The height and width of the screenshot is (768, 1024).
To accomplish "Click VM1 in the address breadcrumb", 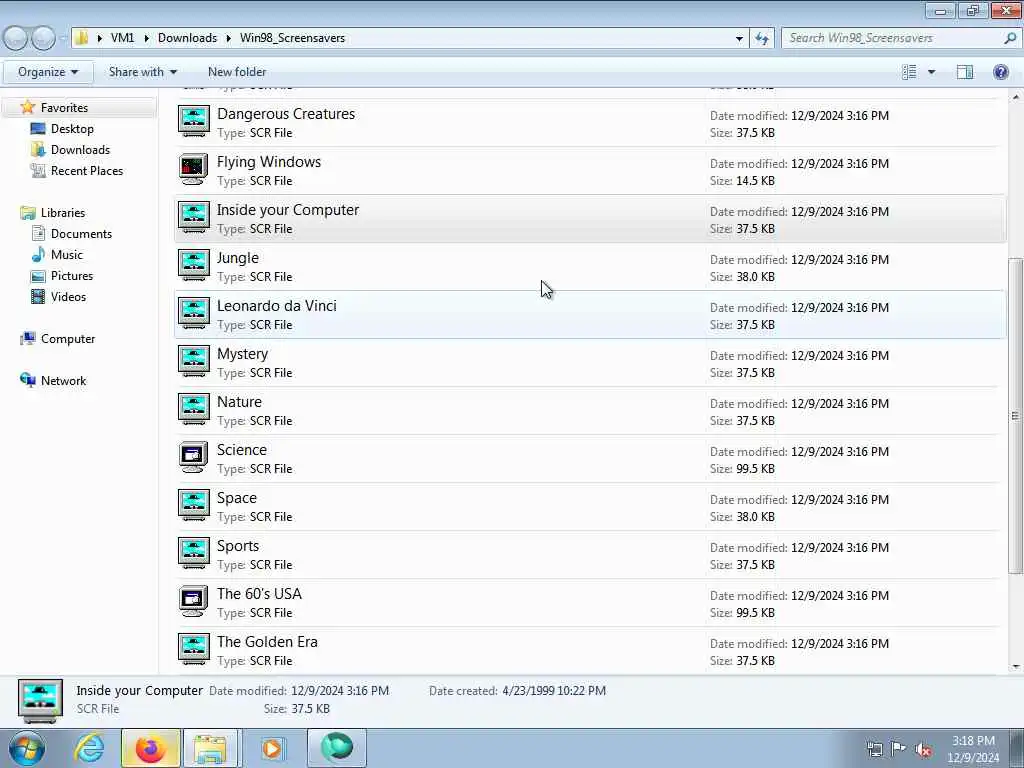I will pyautogui.click(x=122, y=38).
